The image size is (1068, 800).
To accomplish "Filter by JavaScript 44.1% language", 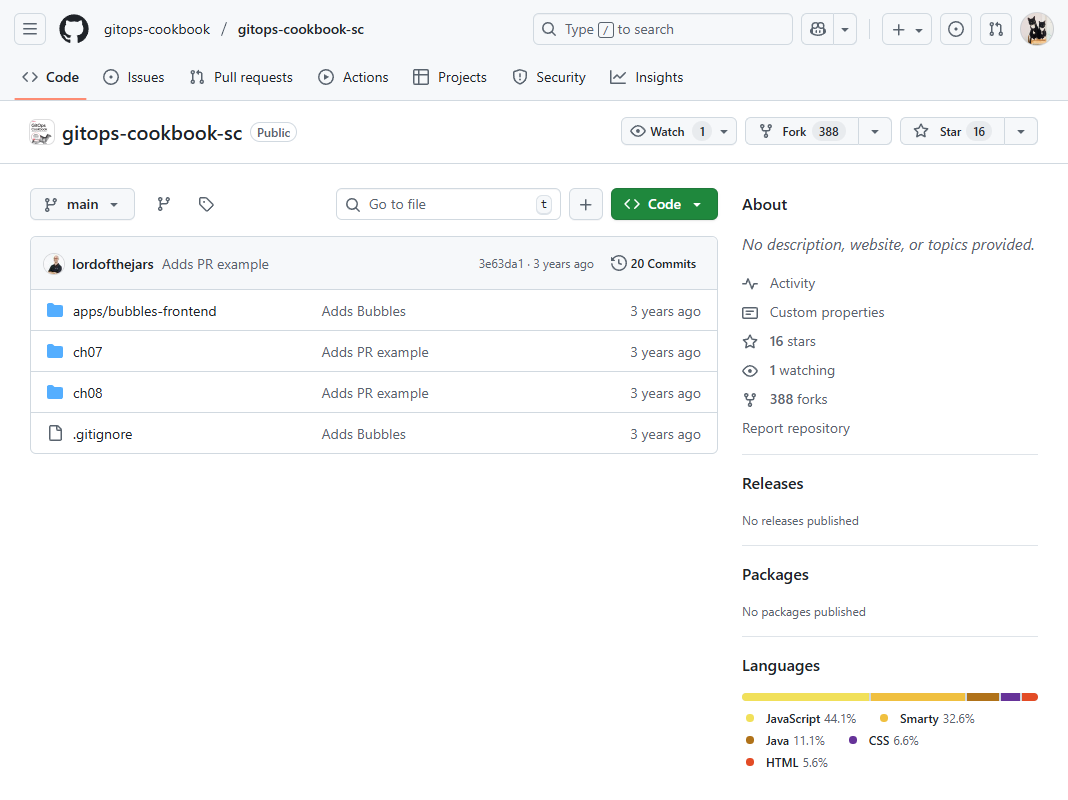I will (x=801, y=719).
